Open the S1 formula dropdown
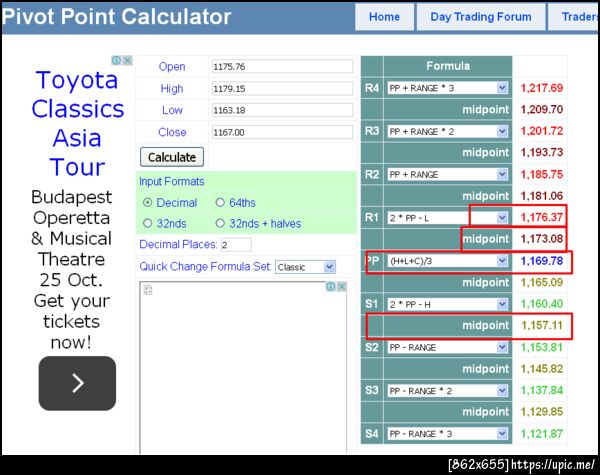The width and height of the screenshot is (600, 475). (x=448, y=304)
